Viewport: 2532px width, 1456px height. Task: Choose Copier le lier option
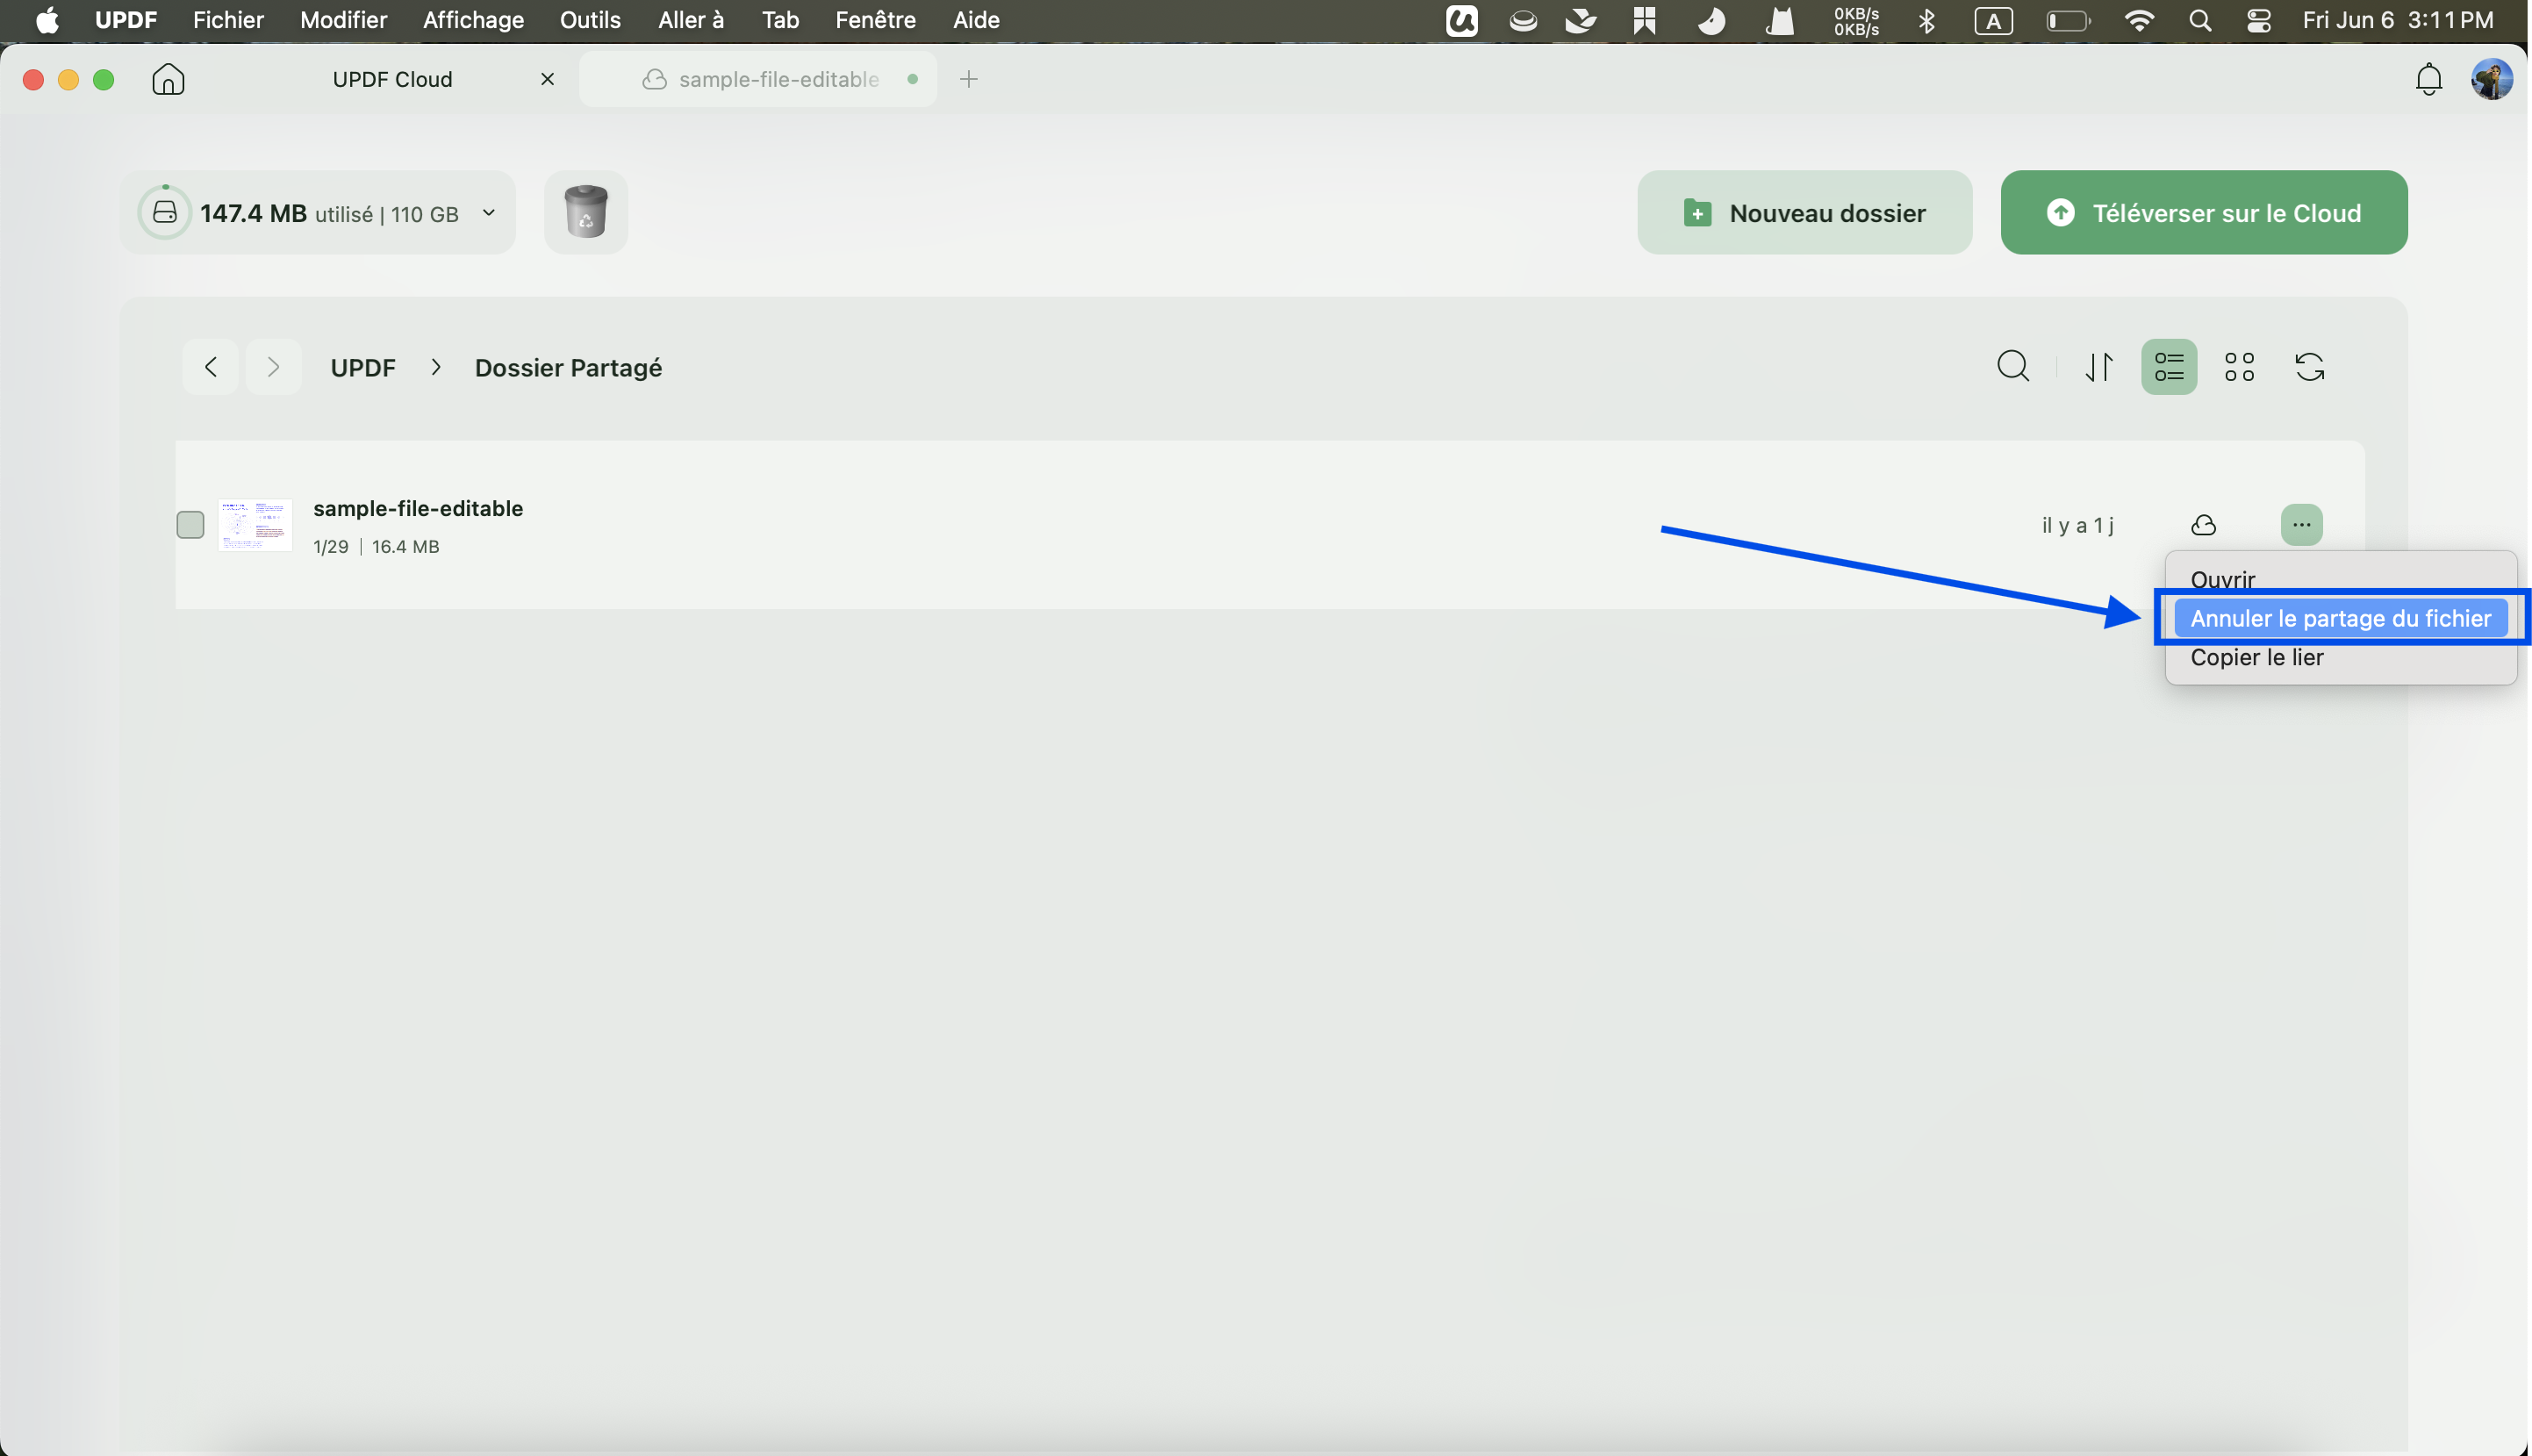(x=2340, y=657)
